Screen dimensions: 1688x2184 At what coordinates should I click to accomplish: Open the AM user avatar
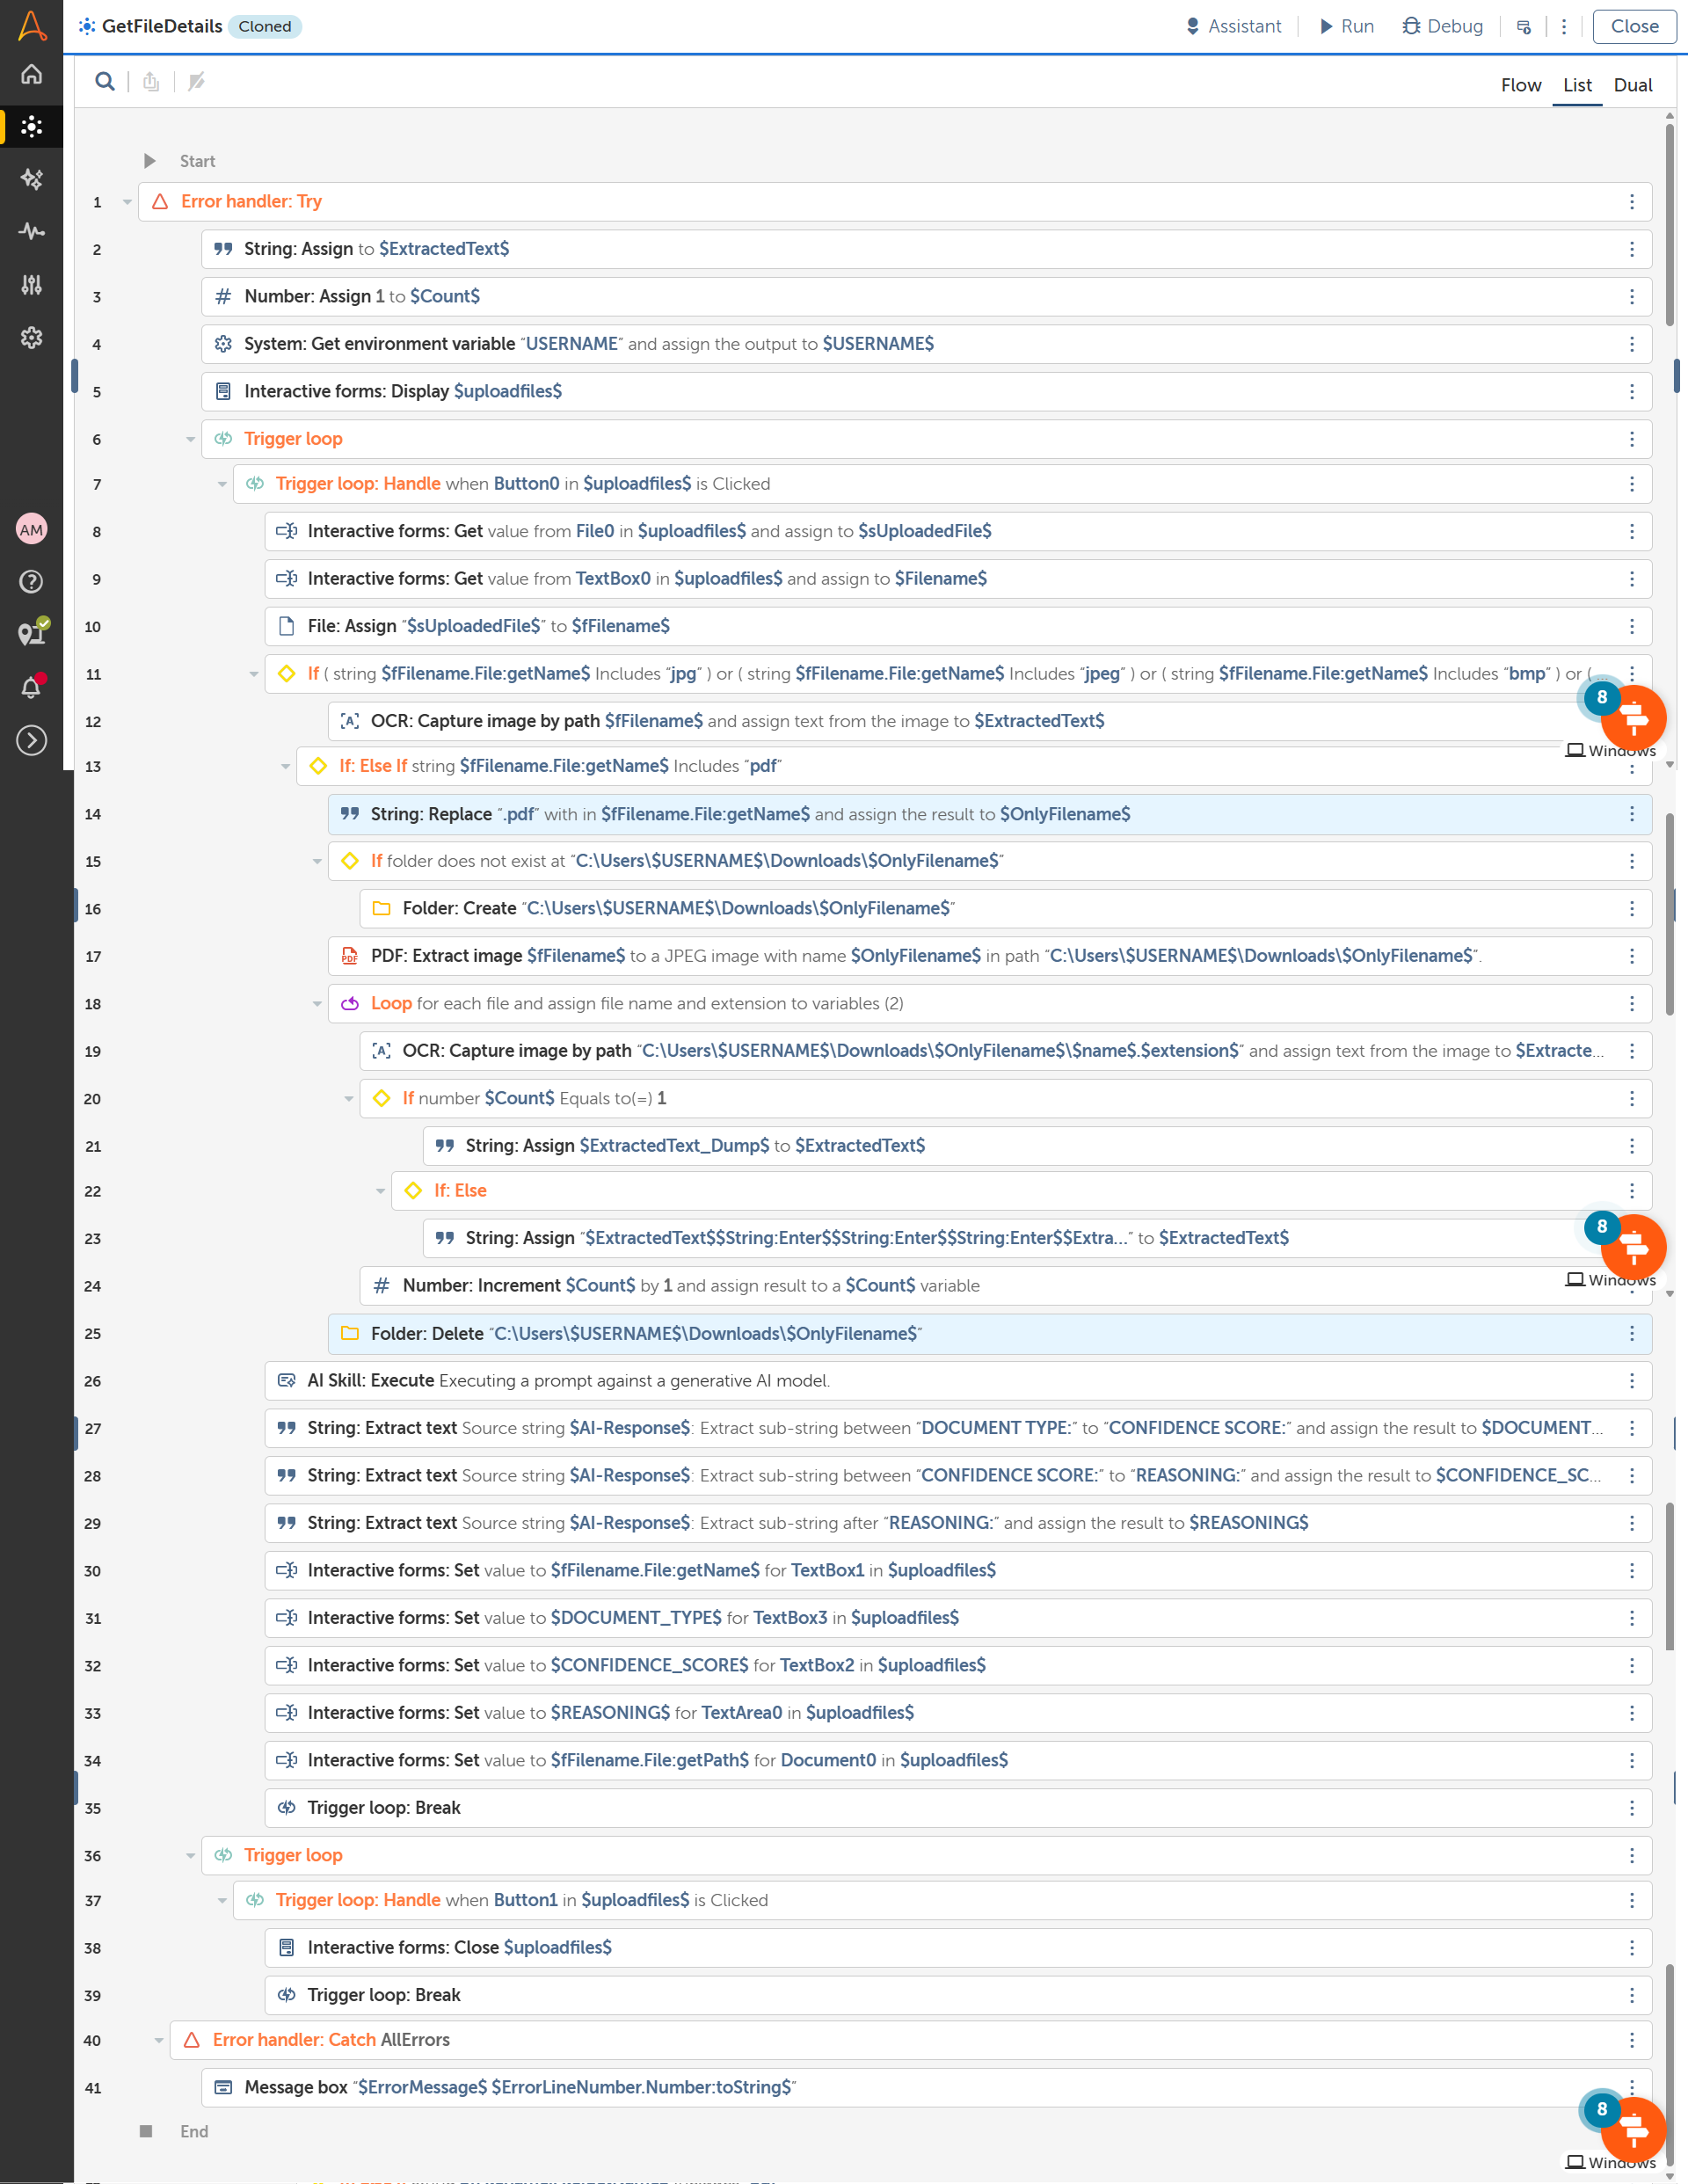[32, 529]
